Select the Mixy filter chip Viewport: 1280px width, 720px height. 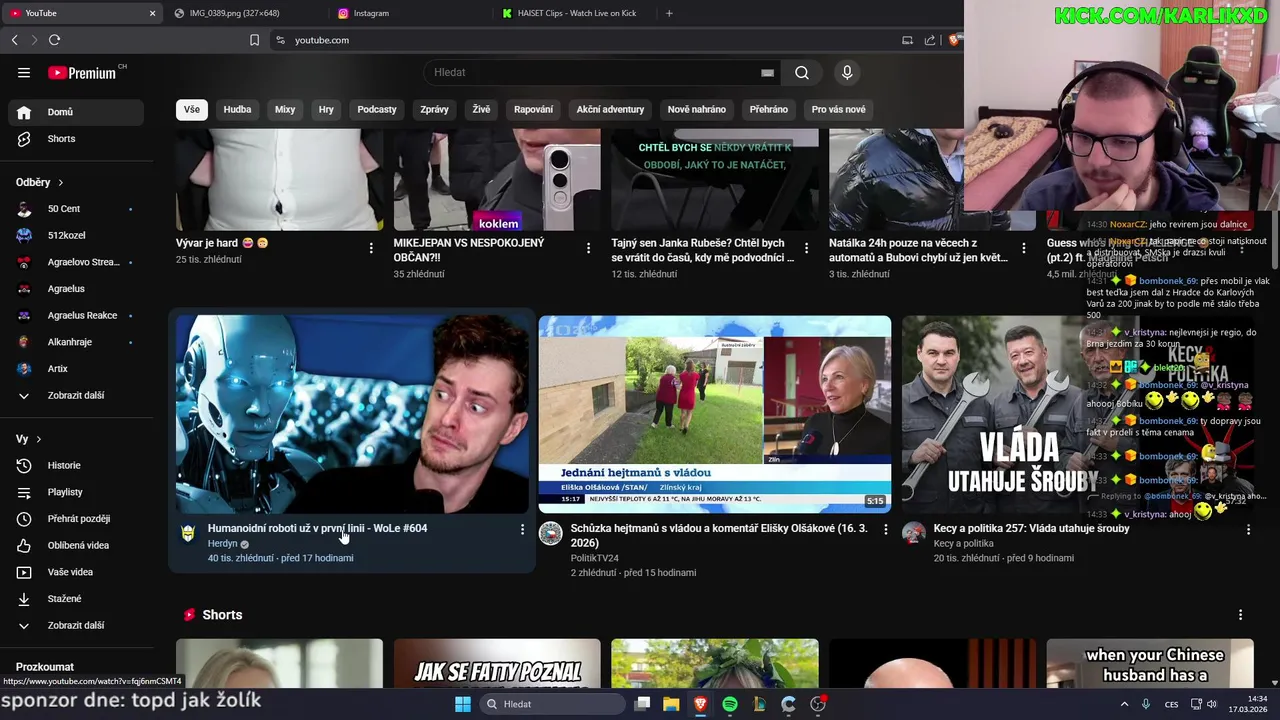(x=285, y=109)
